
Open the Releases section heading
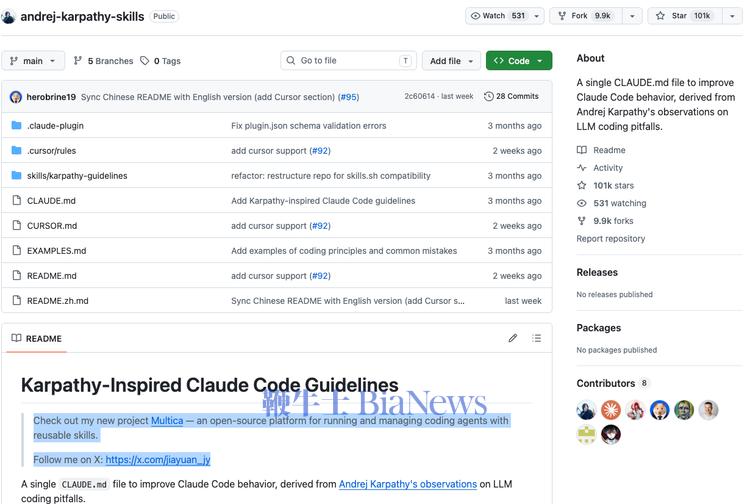(x=597, y=273)
